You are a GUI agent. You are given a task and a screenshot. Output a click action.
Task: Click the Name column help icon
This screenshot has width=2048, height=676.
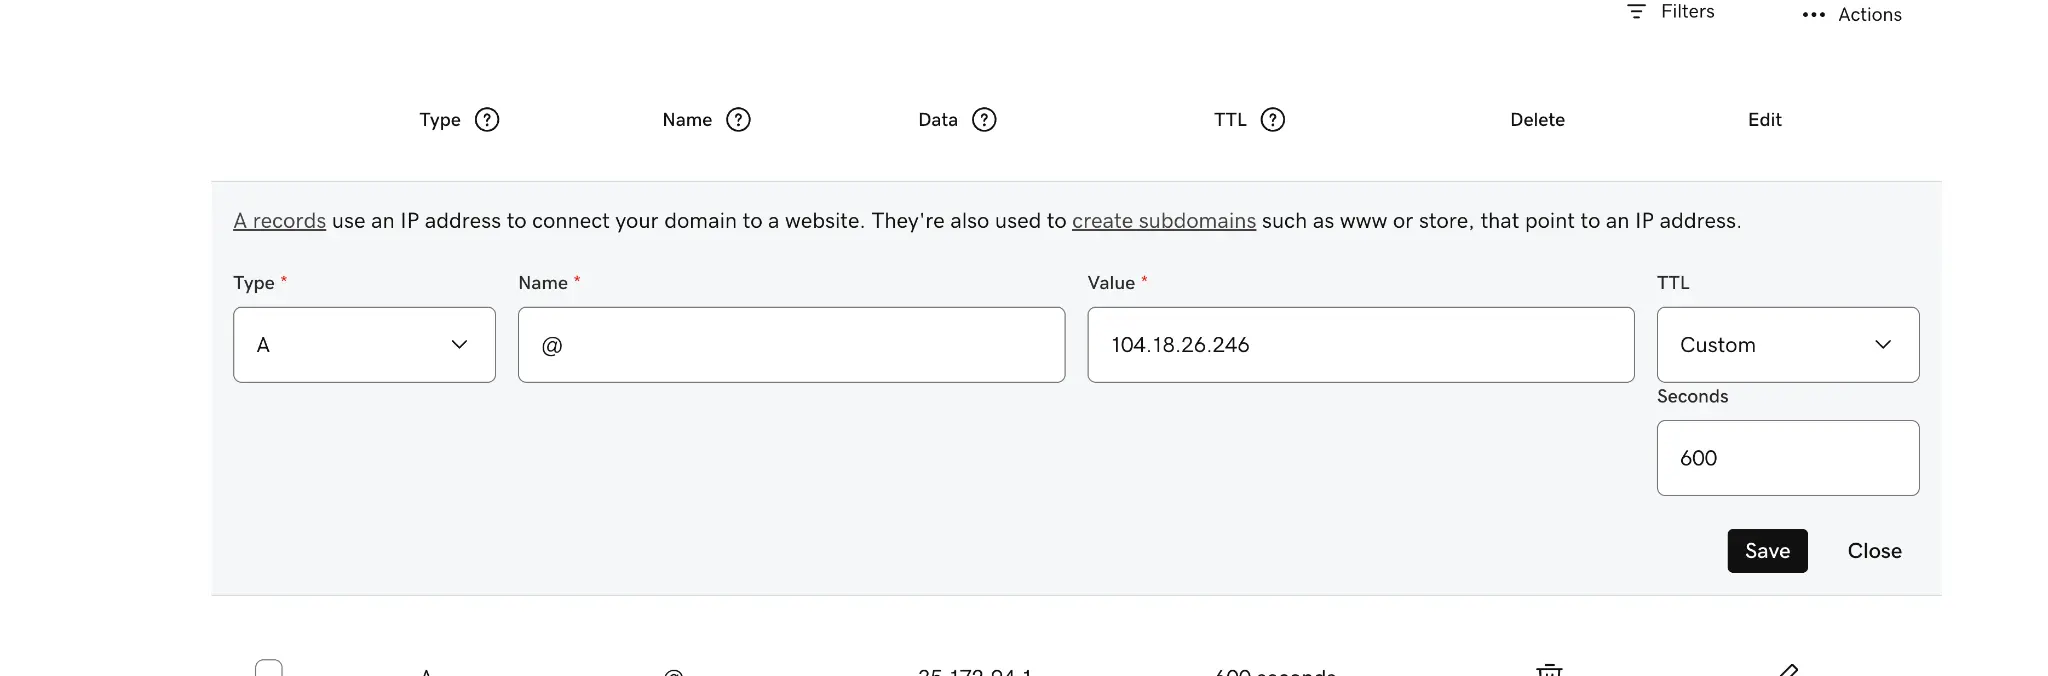[738, 120]
